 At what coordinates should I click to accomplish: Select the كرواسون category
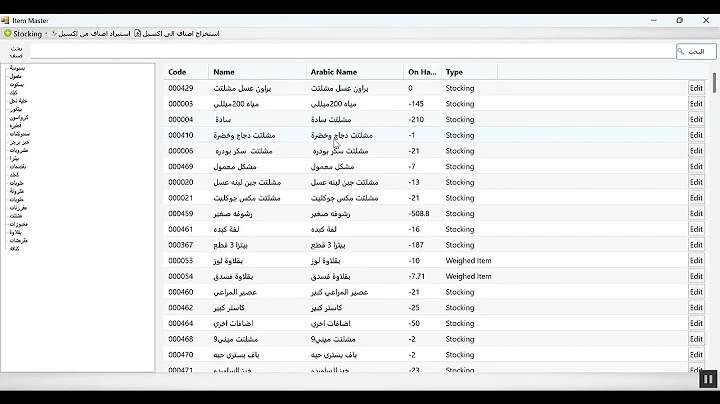(x=19, y=118)
